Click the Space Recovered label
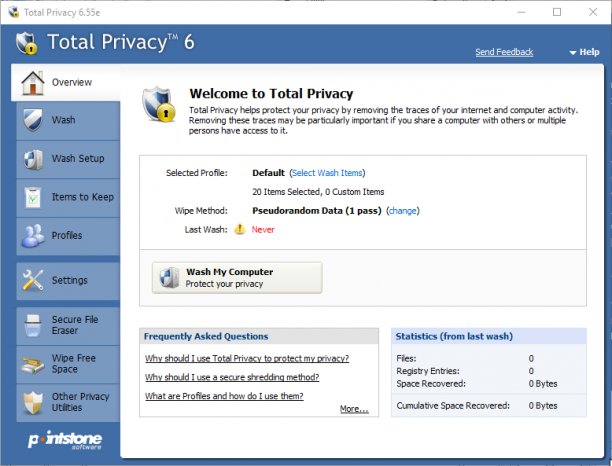Viewport: 612px width, 466px height. 431,384
